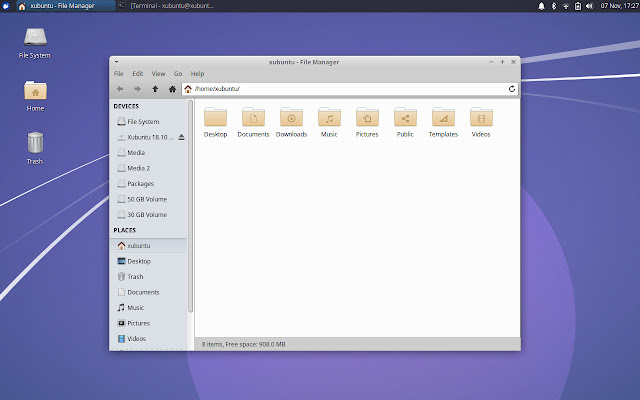The width and height of the screenshot is (640, 400).
Task: Switch to the Terminal taskbar button
Action: point(167,6)
